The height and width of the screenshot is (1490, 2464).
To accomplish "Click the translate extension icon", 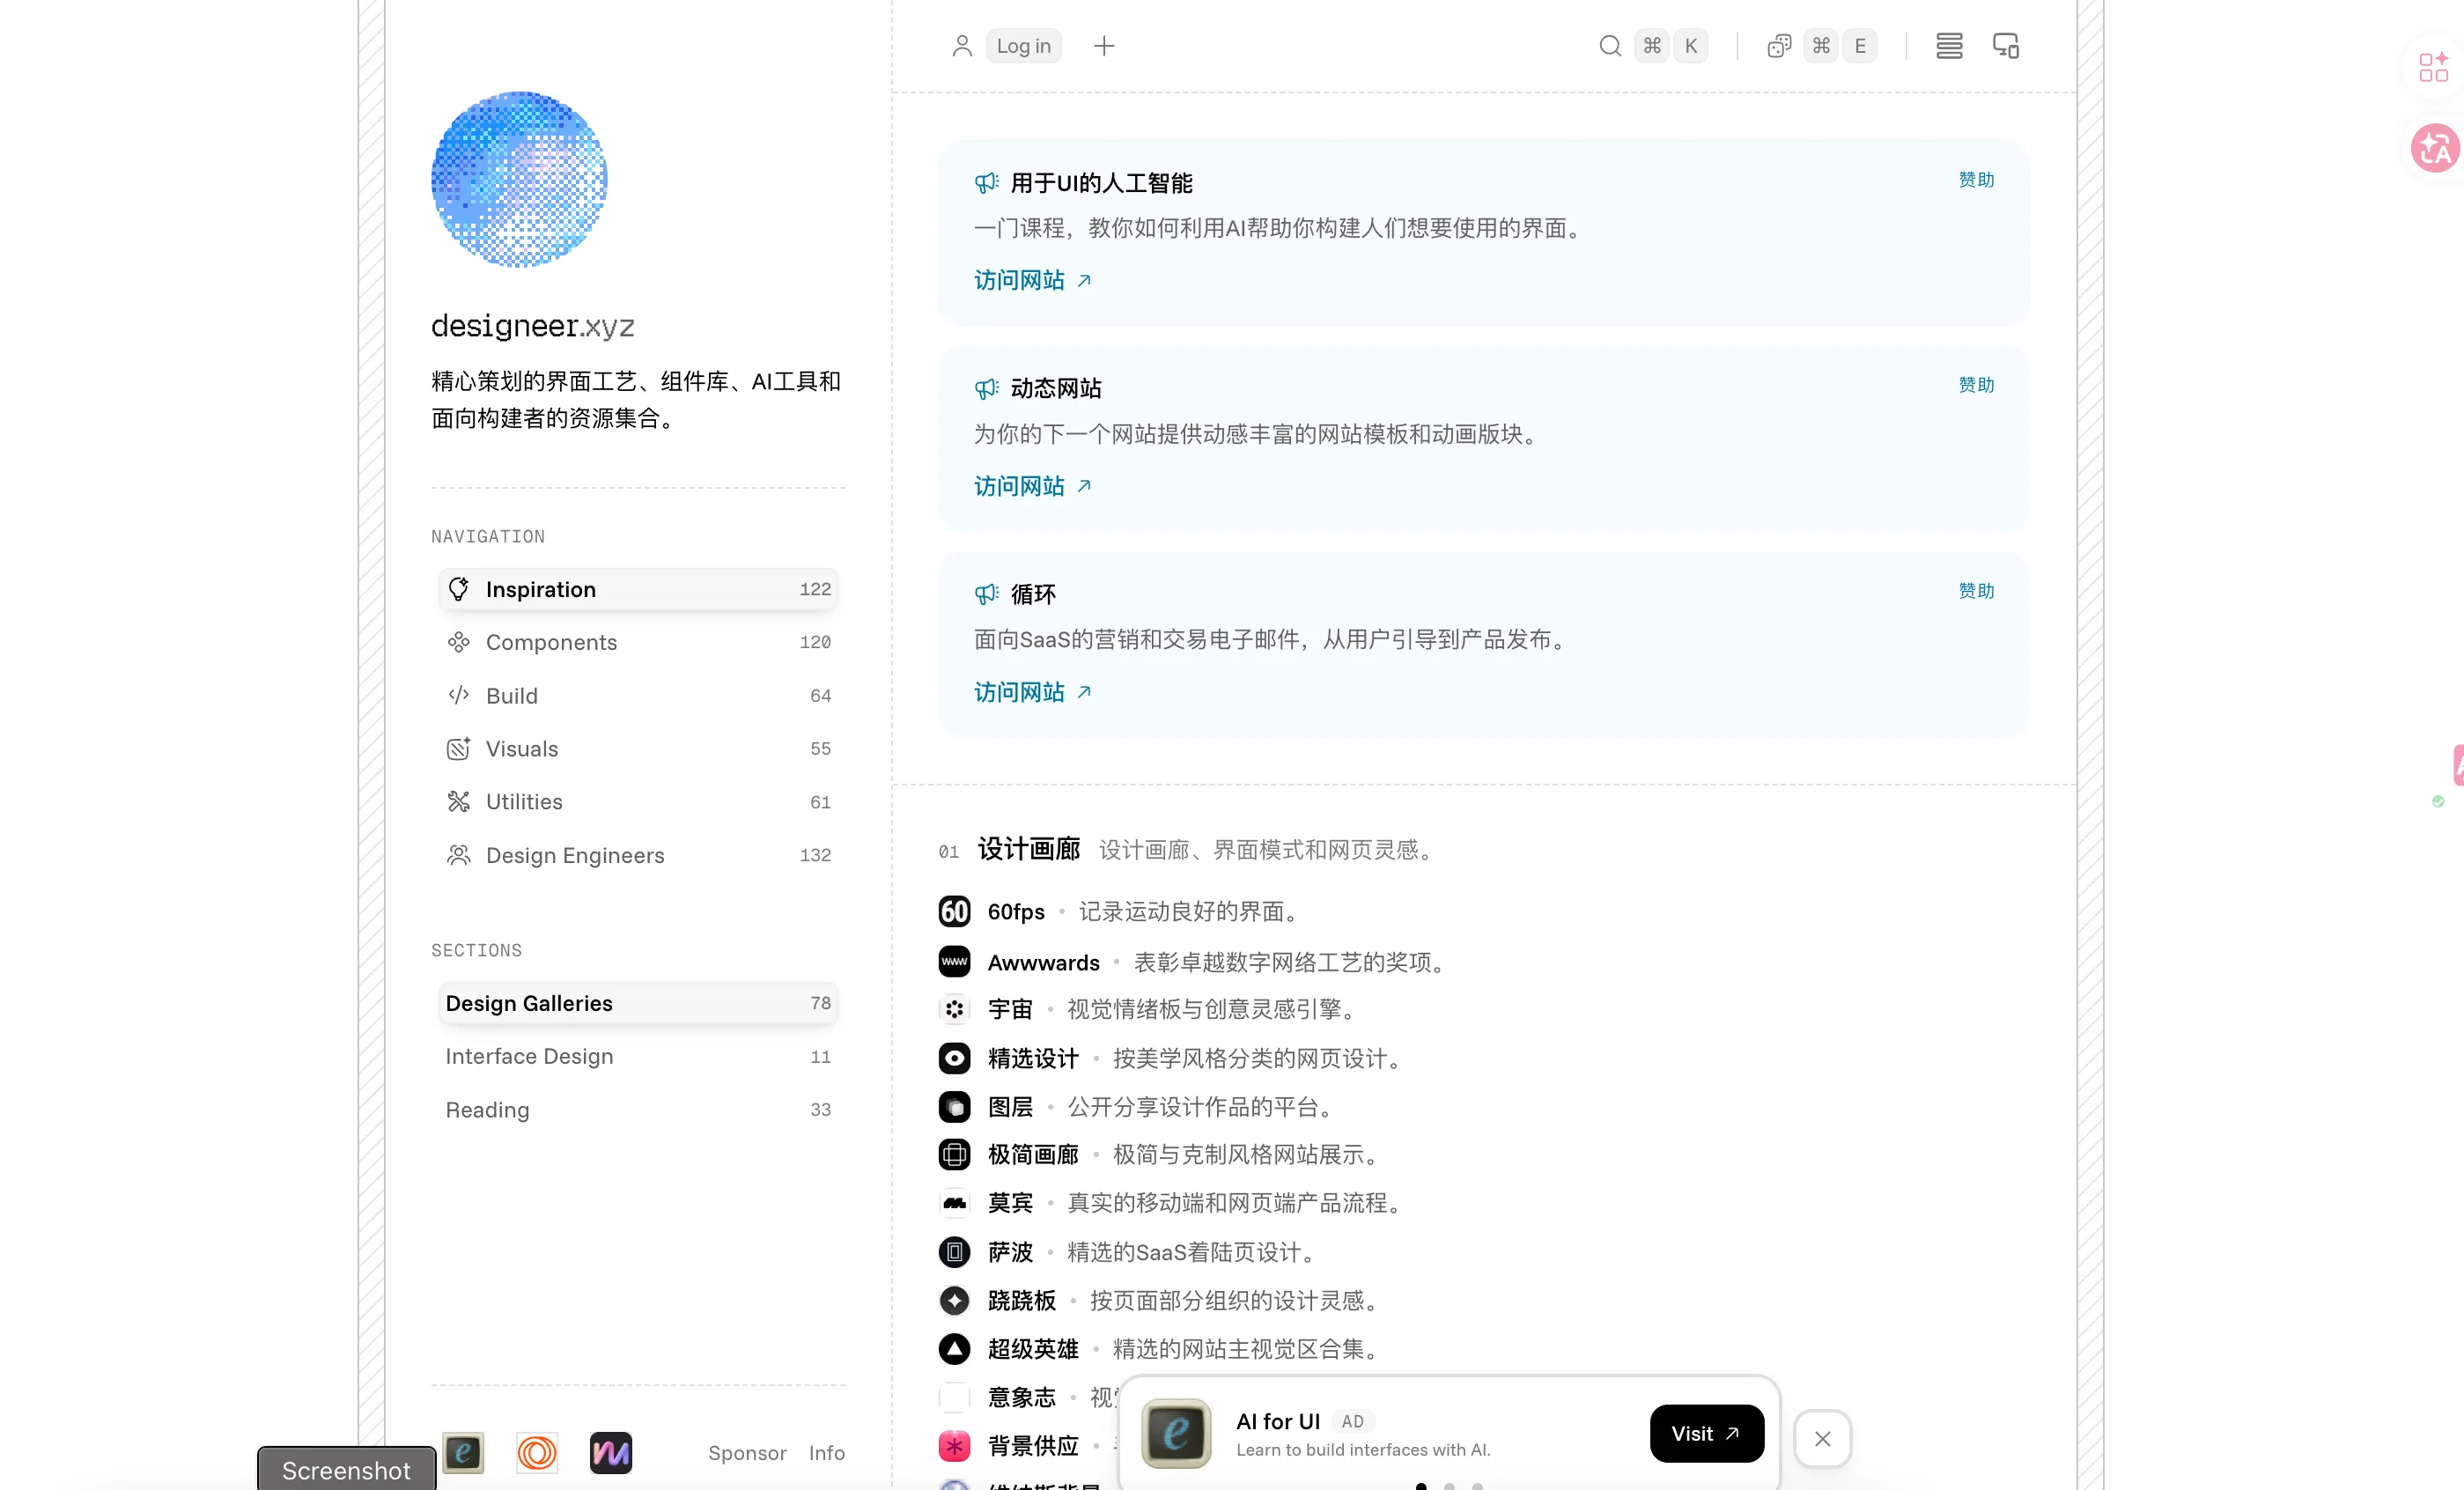I will (2435, 149).
